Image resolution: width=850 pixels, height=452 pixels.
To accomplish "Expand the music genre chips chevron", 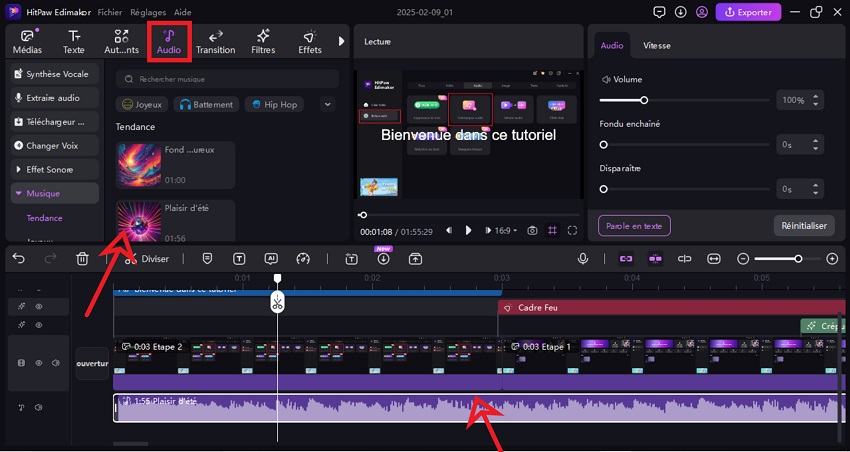I will coord(327,104).
